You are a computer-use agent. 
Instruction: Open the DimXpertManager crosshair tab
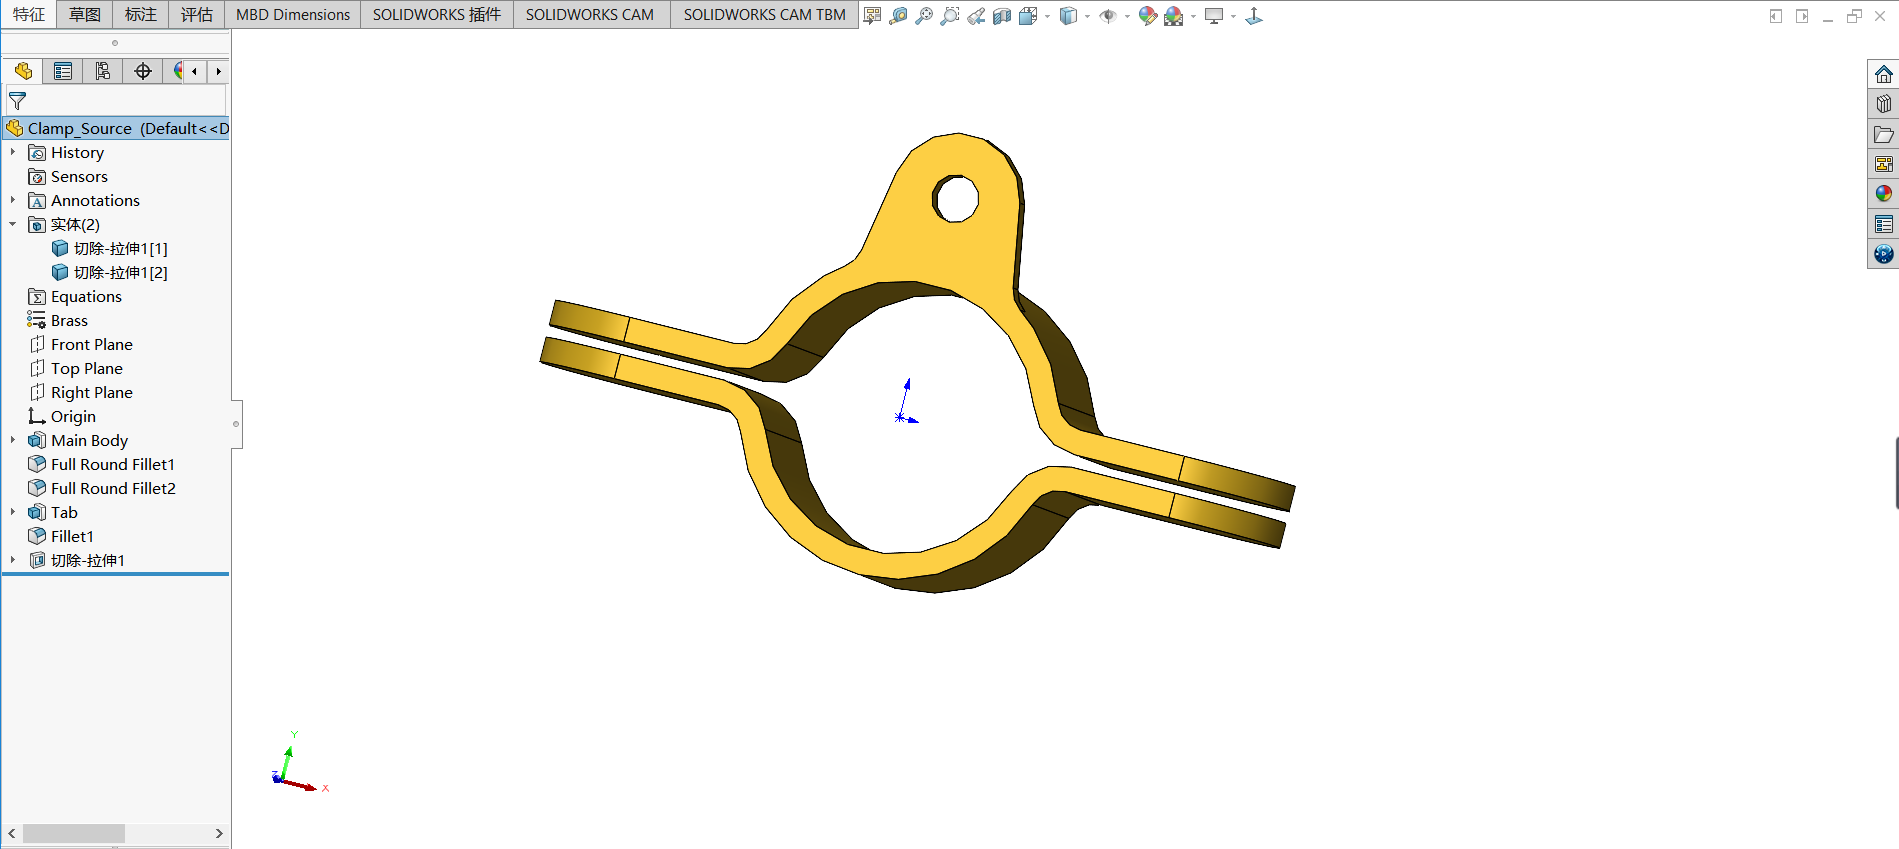[x=143, y=71]
